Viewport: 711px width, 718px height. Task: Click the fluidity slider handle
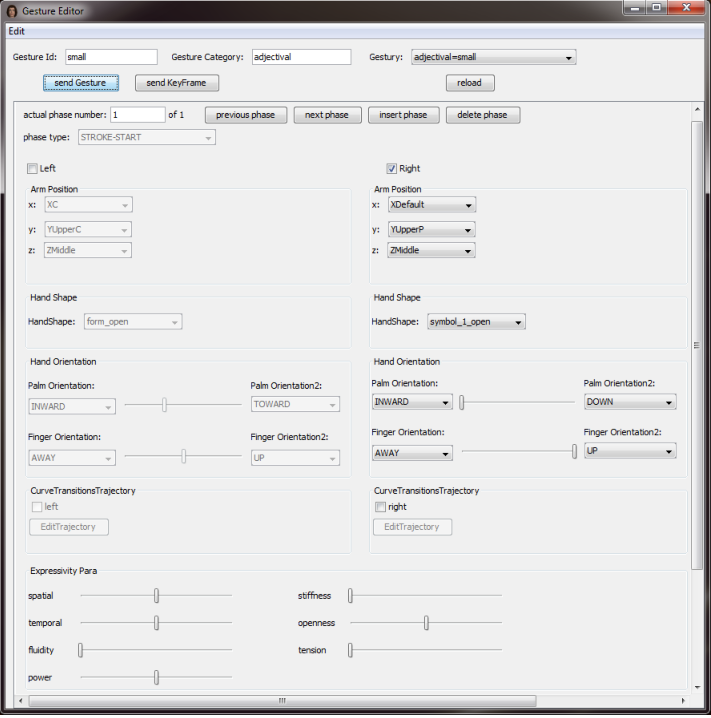[81, 650]
